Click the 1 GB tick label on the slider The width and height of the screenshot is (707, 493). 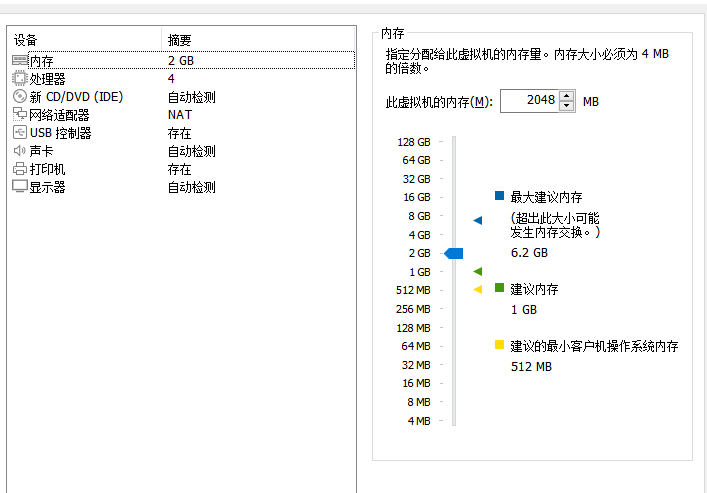[419, 272]
